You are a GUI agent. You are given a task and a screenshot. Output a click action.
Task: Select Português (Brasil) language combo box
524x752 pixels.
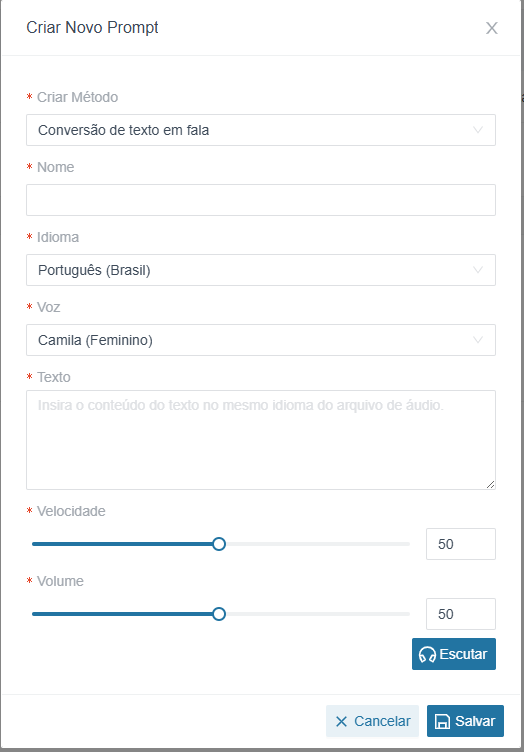pos(261,270)
